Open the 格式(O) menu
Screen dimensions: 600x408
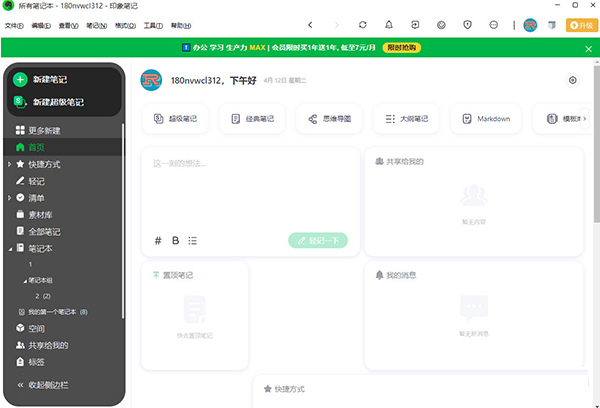coord(125,24)
